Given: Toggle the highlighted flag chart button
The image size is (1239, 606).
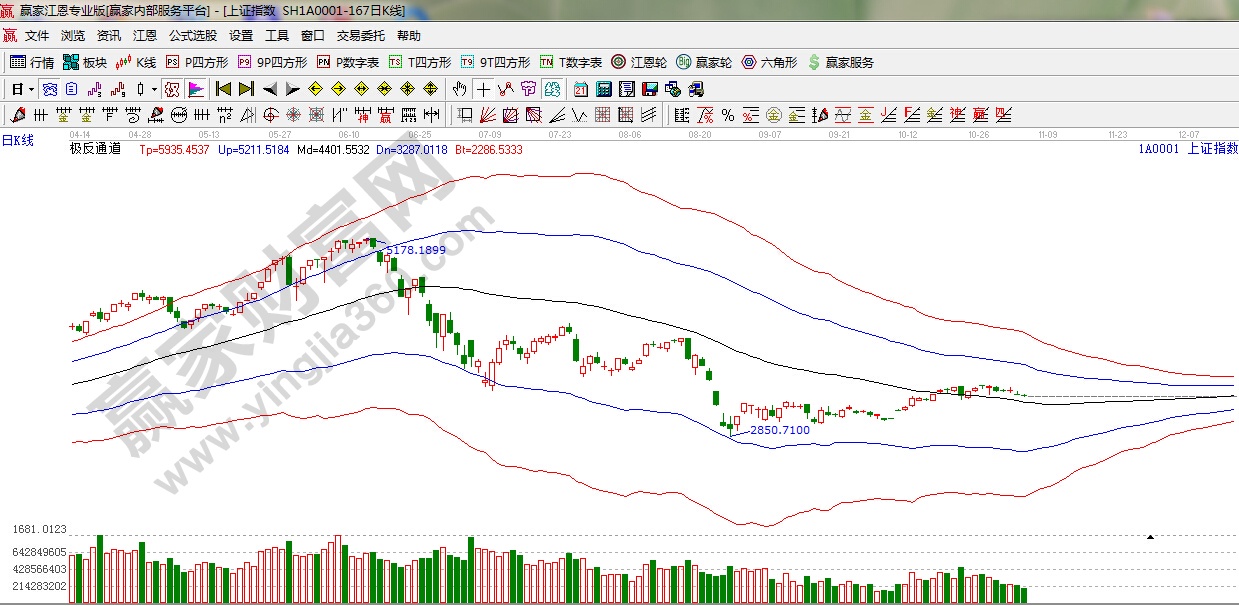Looking at the screenshot, I should tap(196, 89).
